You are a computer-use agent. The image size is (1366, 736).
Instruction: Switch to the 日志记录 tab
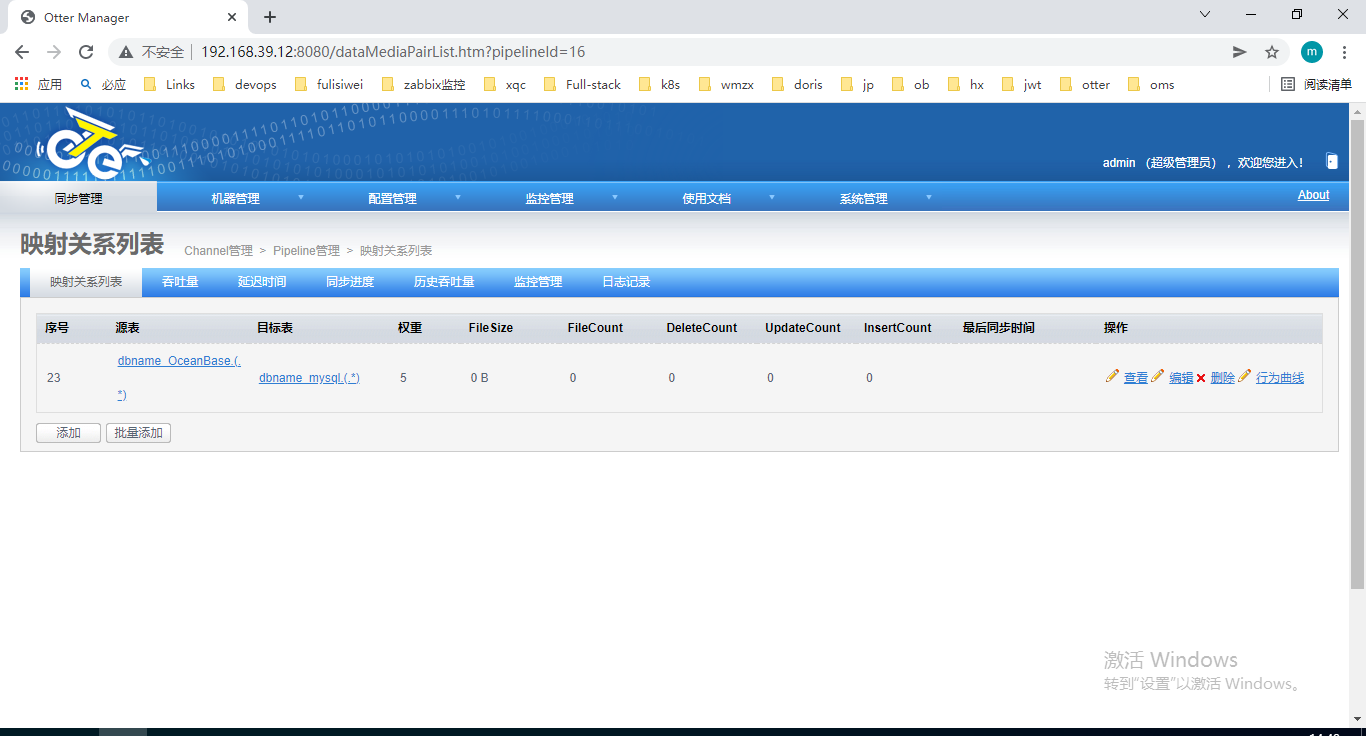626,282
